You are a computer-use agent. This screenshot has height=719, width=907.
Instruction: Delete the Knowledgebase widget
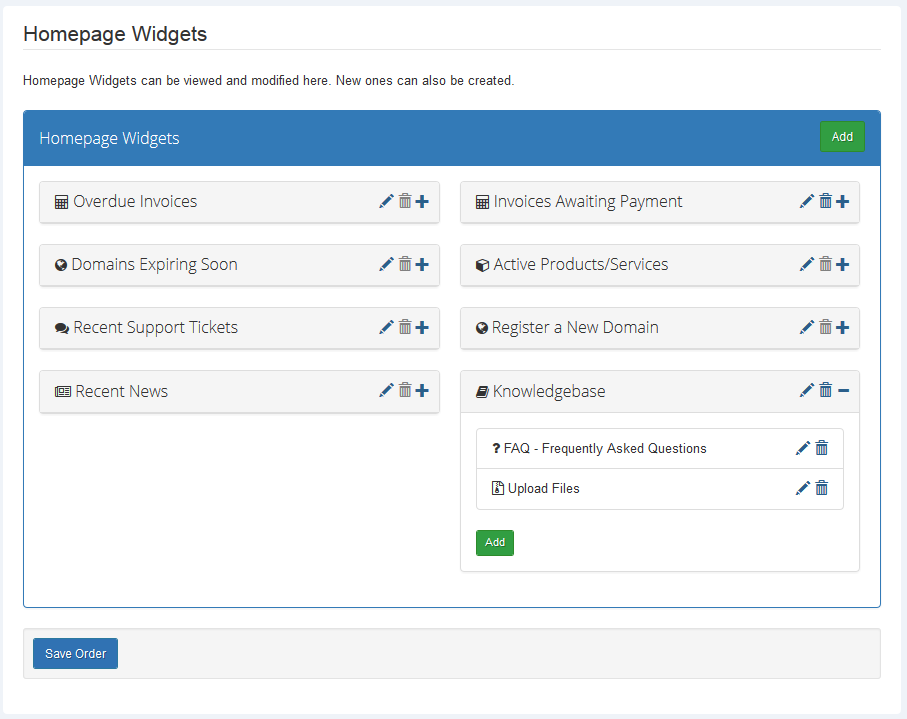[x=825, y=390]
